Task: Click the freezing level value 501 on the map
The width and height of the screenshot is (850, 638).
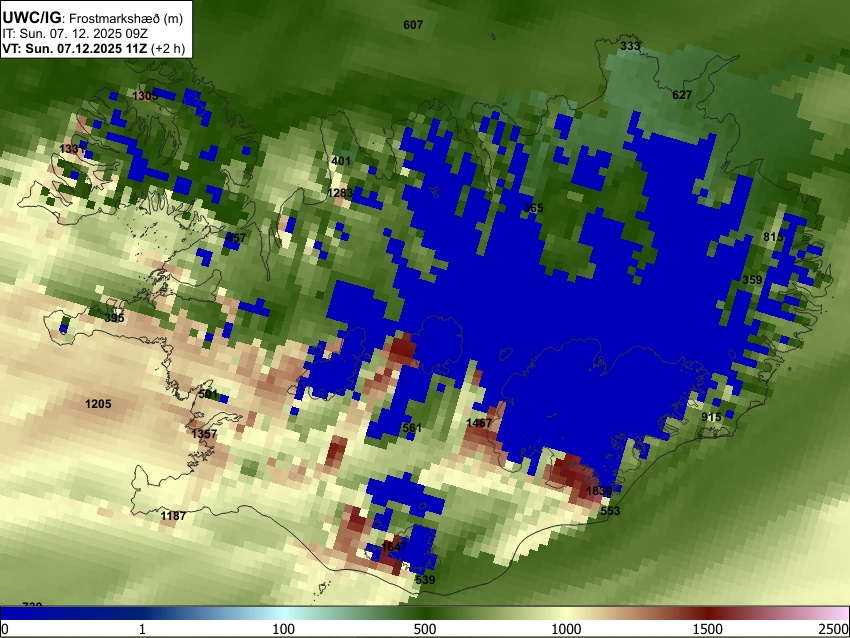Action: click(x=208, y=394)
